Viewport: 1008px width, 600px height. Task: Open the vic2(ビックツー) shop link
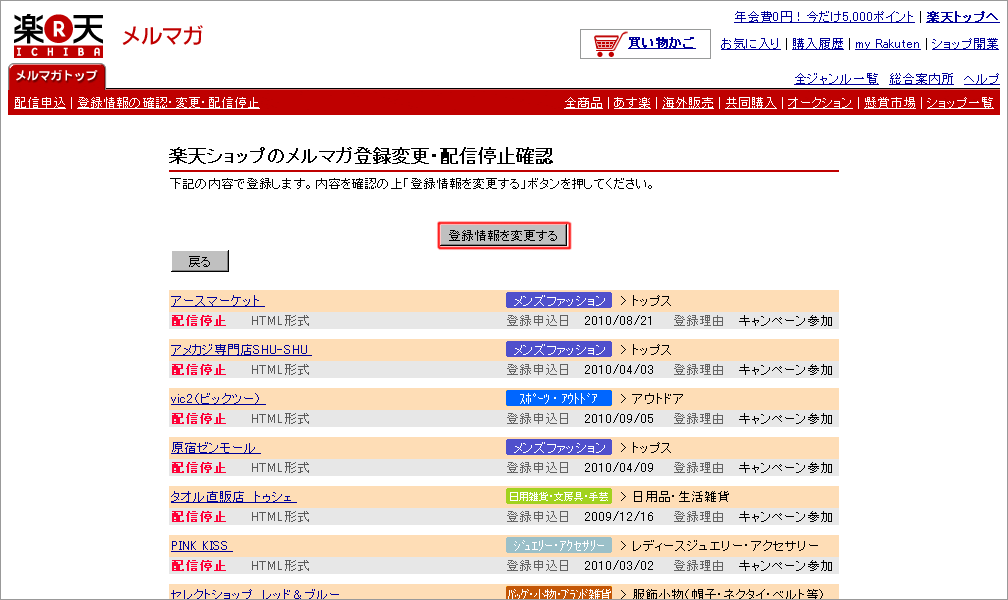[x=217, y=398]
